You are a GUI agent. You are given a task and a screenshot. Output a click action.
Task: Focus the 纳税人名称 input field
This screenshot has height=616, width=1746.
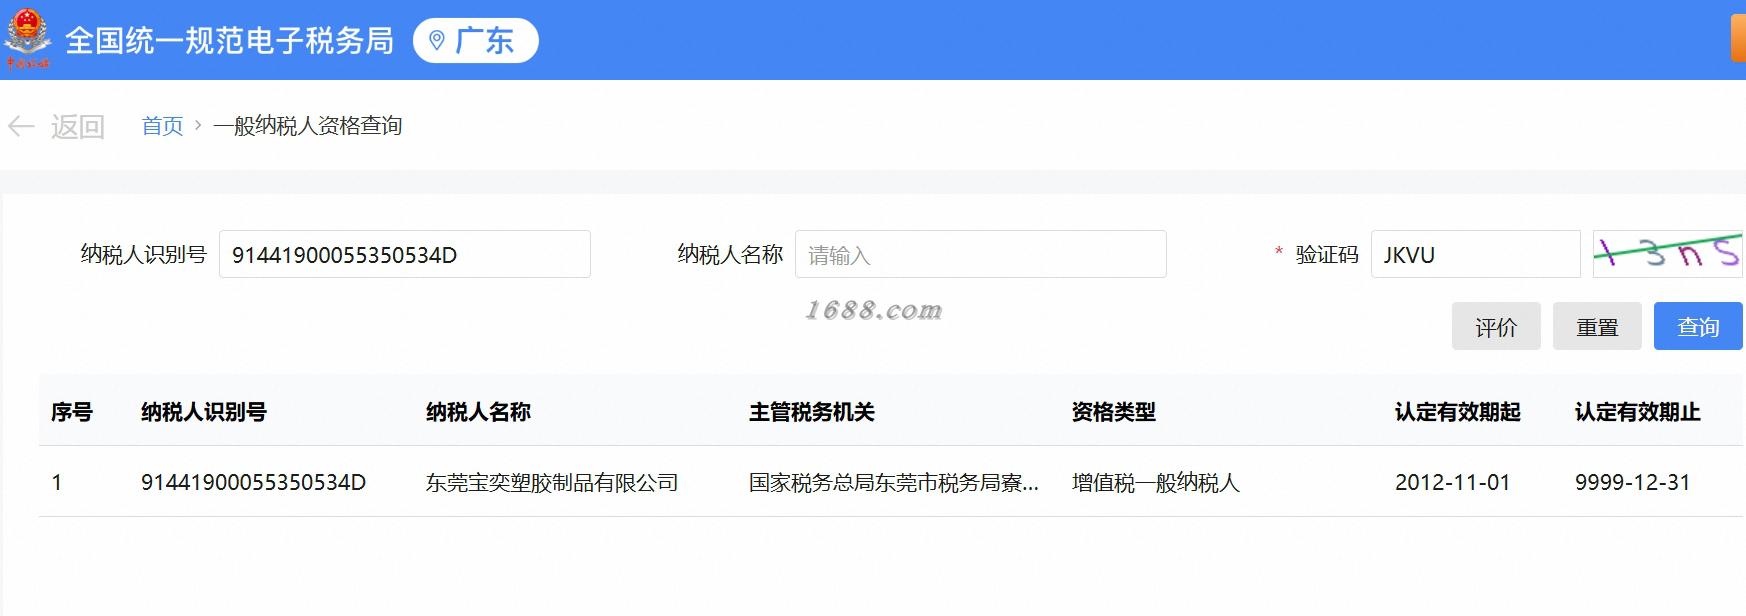tap(981, 254)
